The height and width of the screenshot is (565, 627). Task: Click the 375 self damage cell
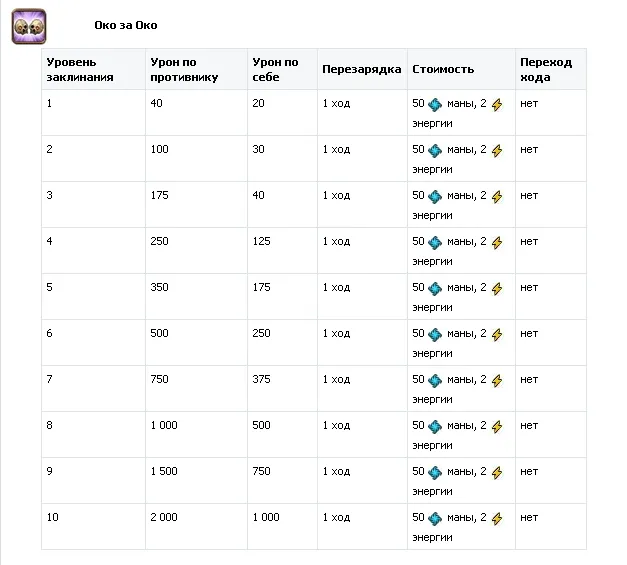[x=260, y=379]
